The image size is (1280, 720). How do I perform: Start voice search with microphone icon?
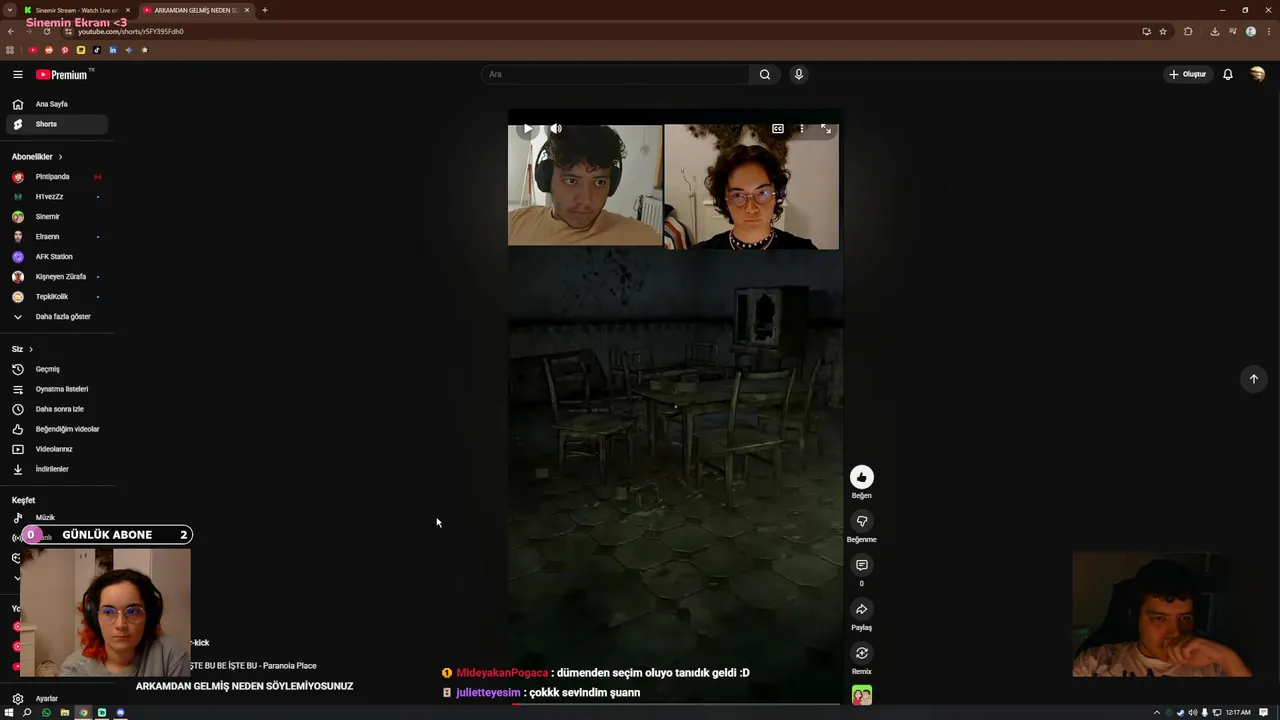(x=798, y=74)
